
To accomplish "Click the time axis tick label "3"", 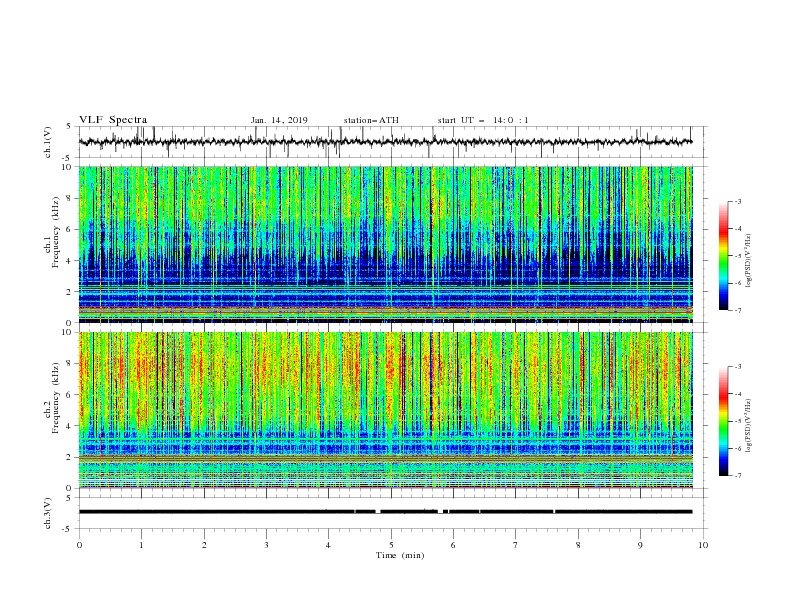I will pyautogui.click(x=266, y=545).
